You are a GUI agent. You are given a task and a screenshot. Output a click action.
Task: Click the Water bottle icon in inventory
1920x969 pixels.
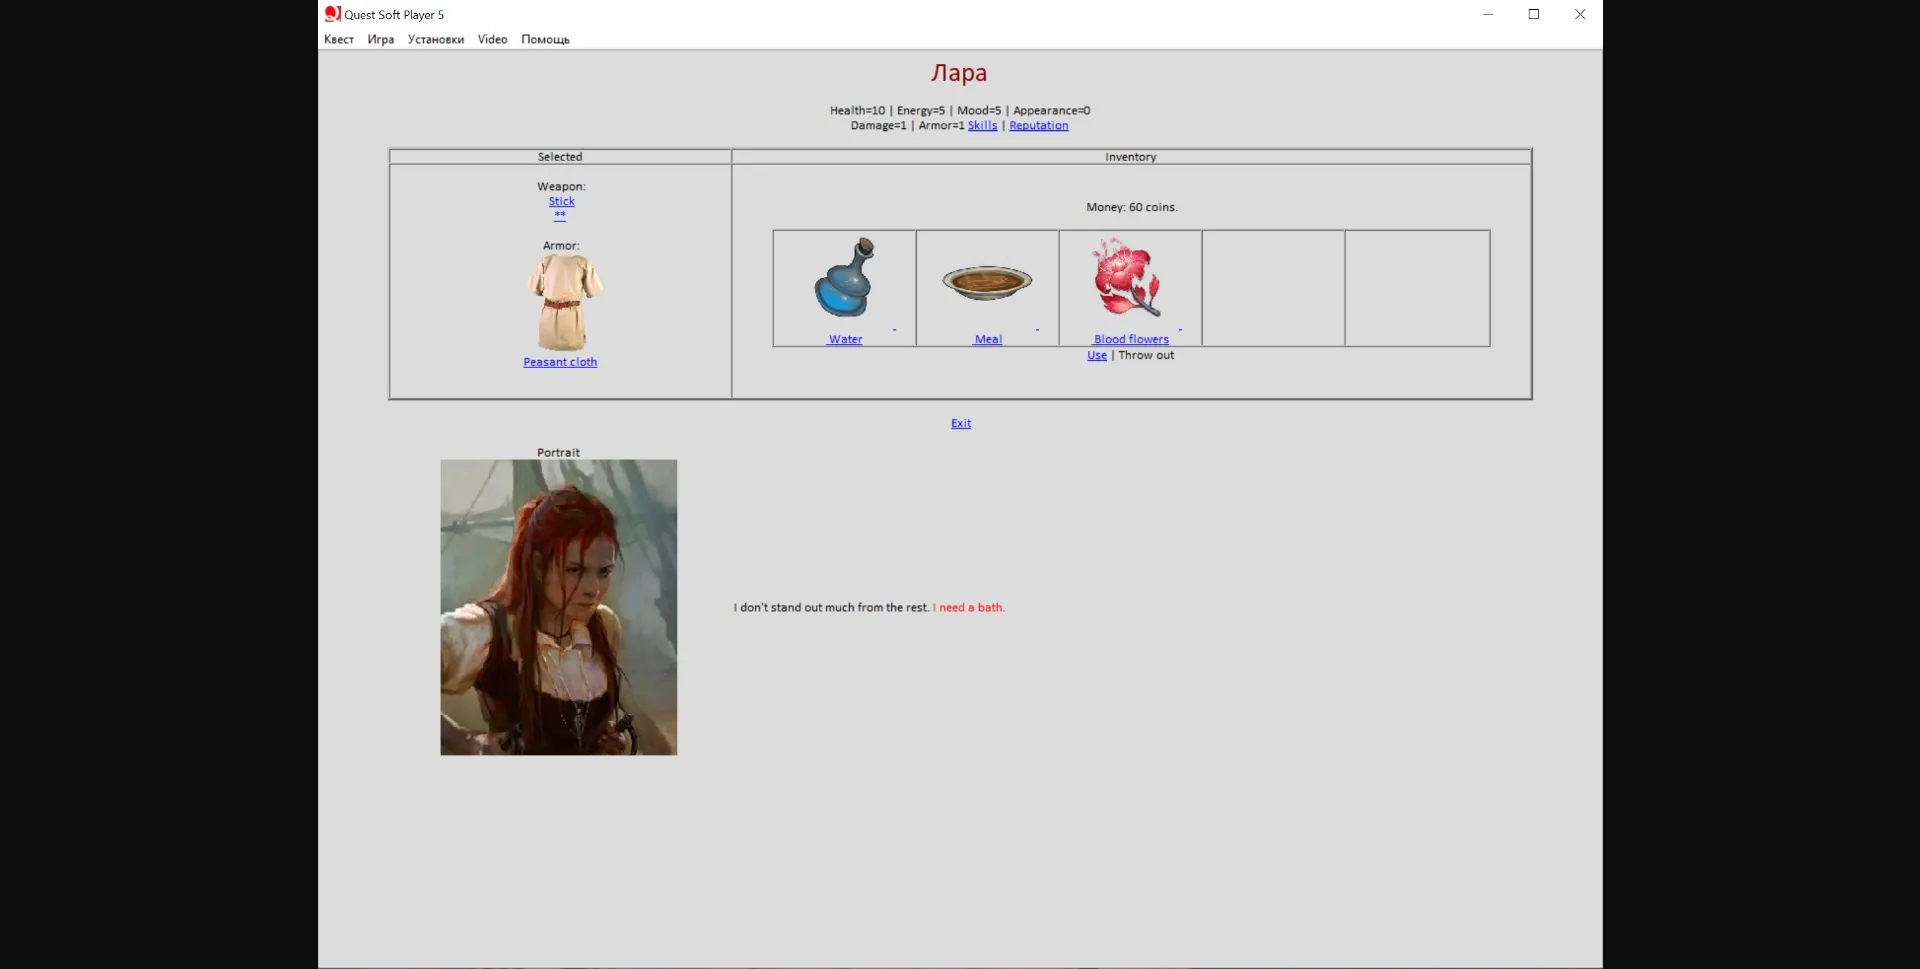pos(843,280)
